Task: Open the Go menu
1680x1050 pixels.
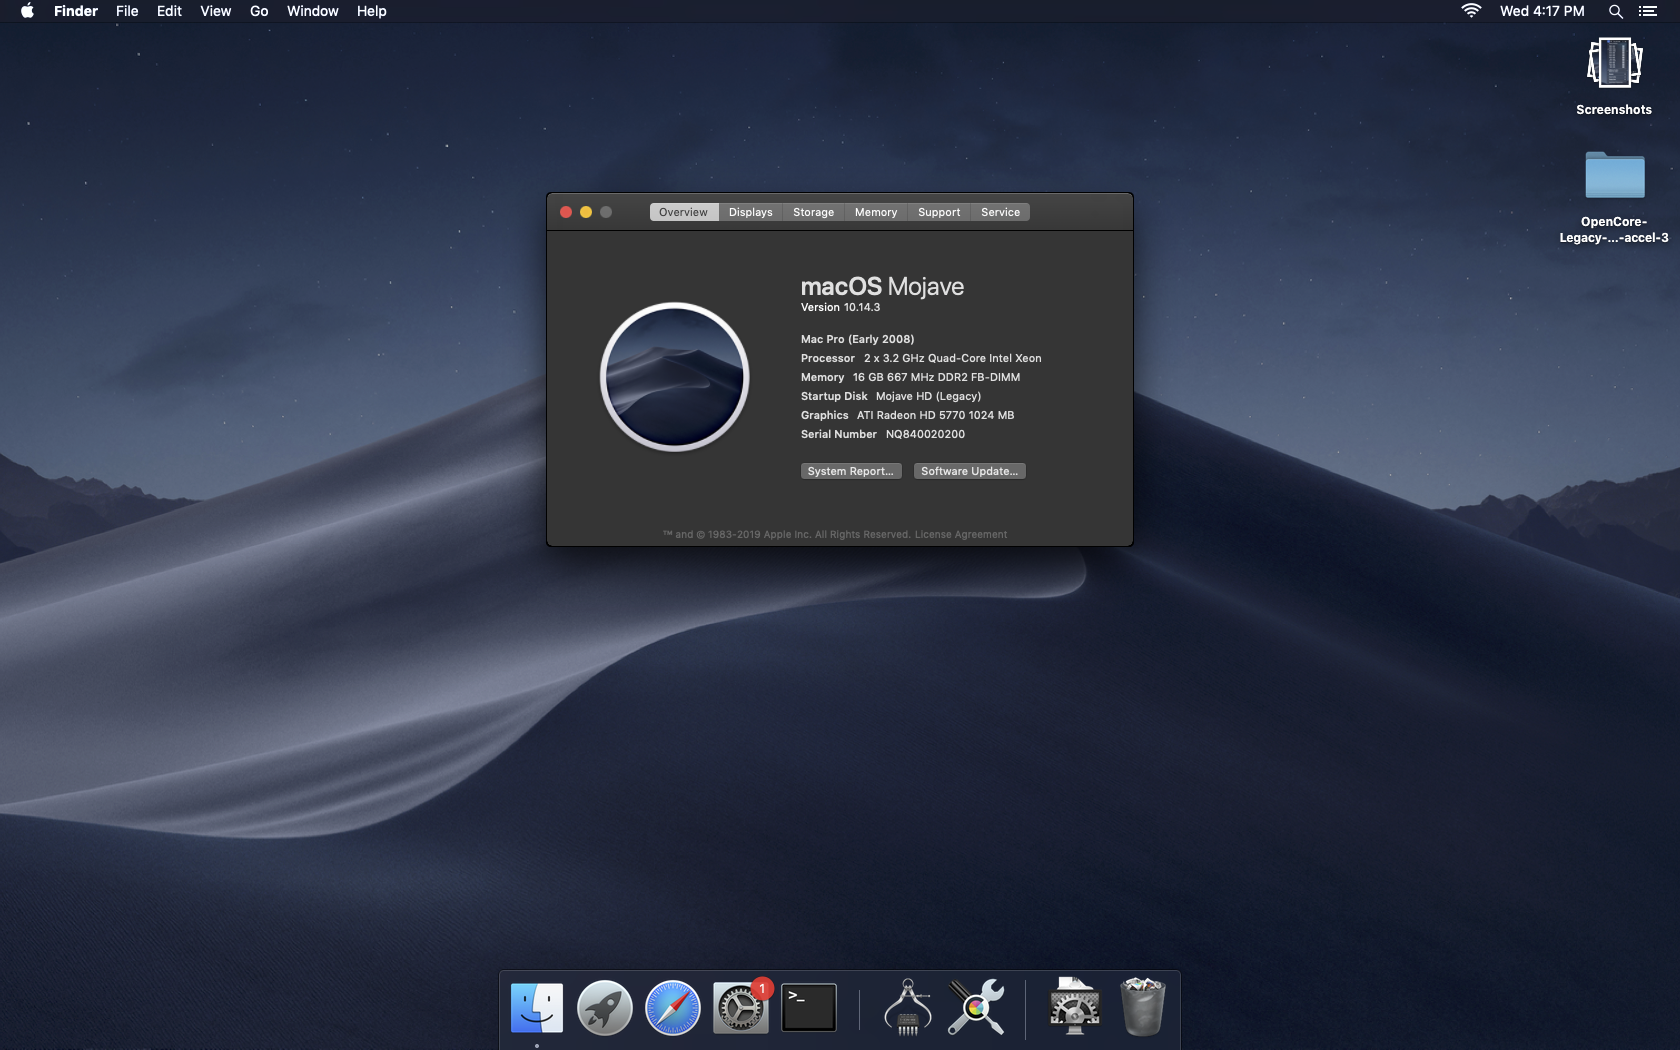Action: 259,11
